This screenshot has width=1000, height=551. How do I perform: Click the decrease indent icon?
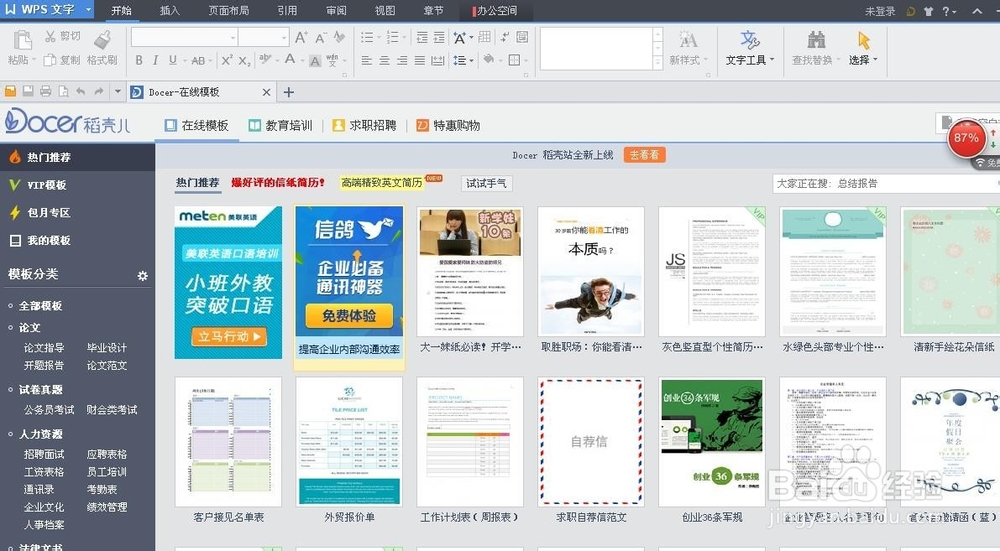422,38
